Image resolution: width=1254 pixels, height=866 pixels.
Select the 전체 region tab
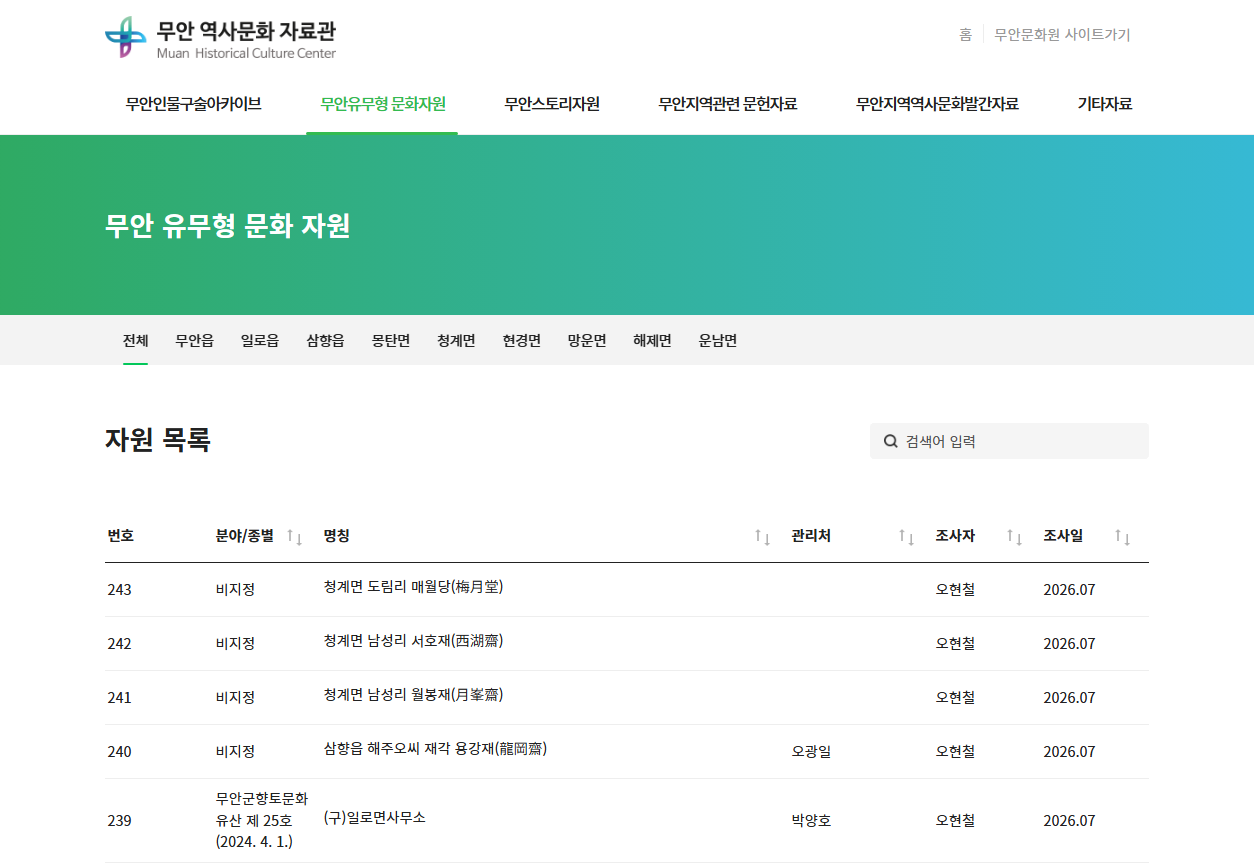point(136,341)
